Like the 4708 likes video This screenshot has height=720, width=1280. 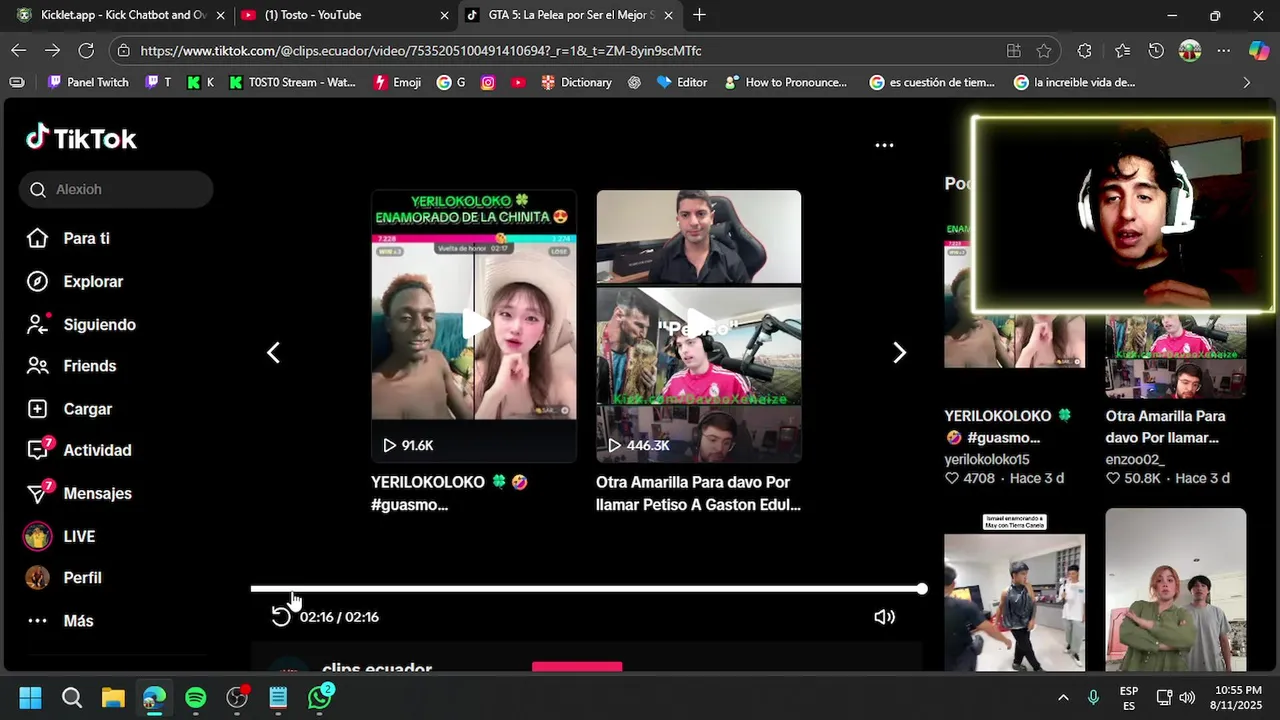(x=952, y=479)
